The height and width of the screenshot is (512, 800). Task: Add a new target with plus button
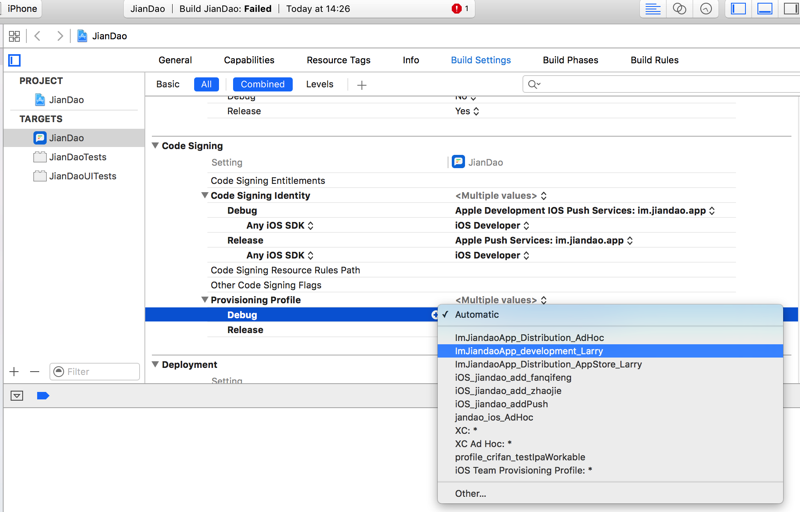(14, 372)
